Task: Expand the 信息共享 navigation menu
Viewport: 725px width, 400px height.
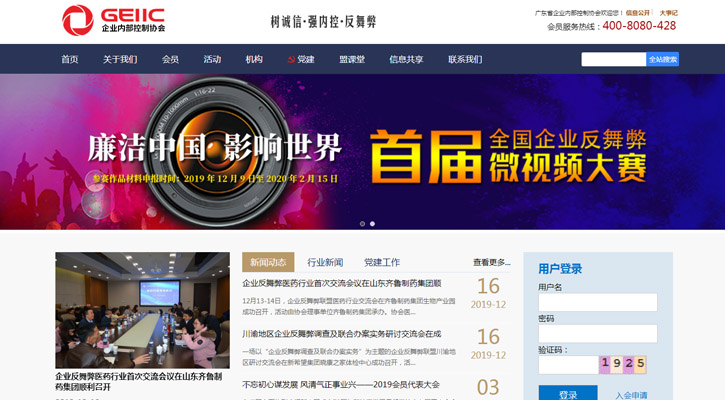Action: click(x=406, y=60)
